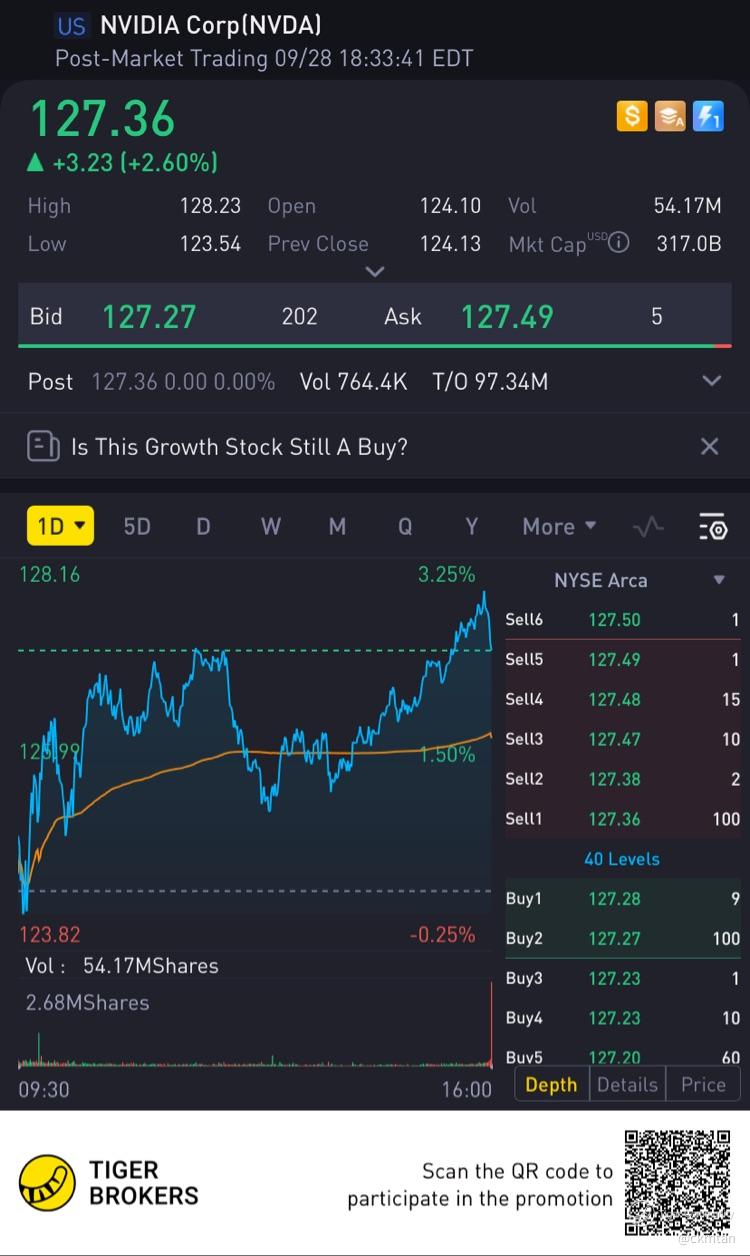
Task: Tap the orange dollar-sign badge icon
Action: tap(632, 116)
